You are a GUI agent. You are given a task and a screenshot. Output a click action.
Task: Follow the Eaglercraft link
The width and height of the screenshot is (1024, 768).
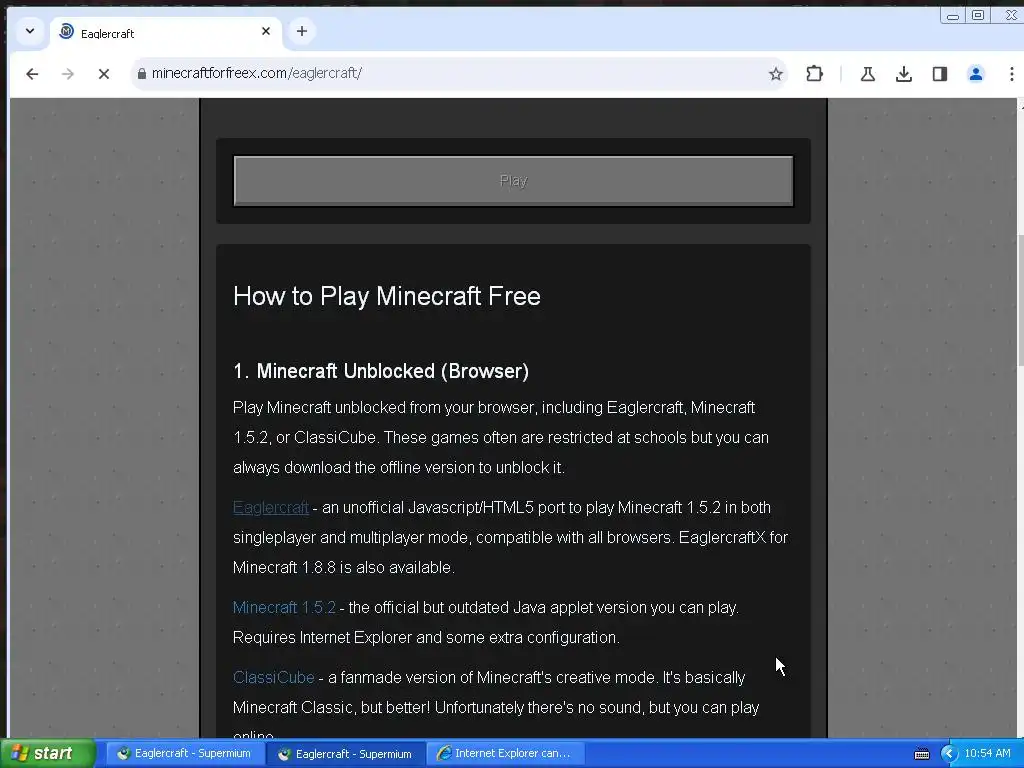point(270,507)
